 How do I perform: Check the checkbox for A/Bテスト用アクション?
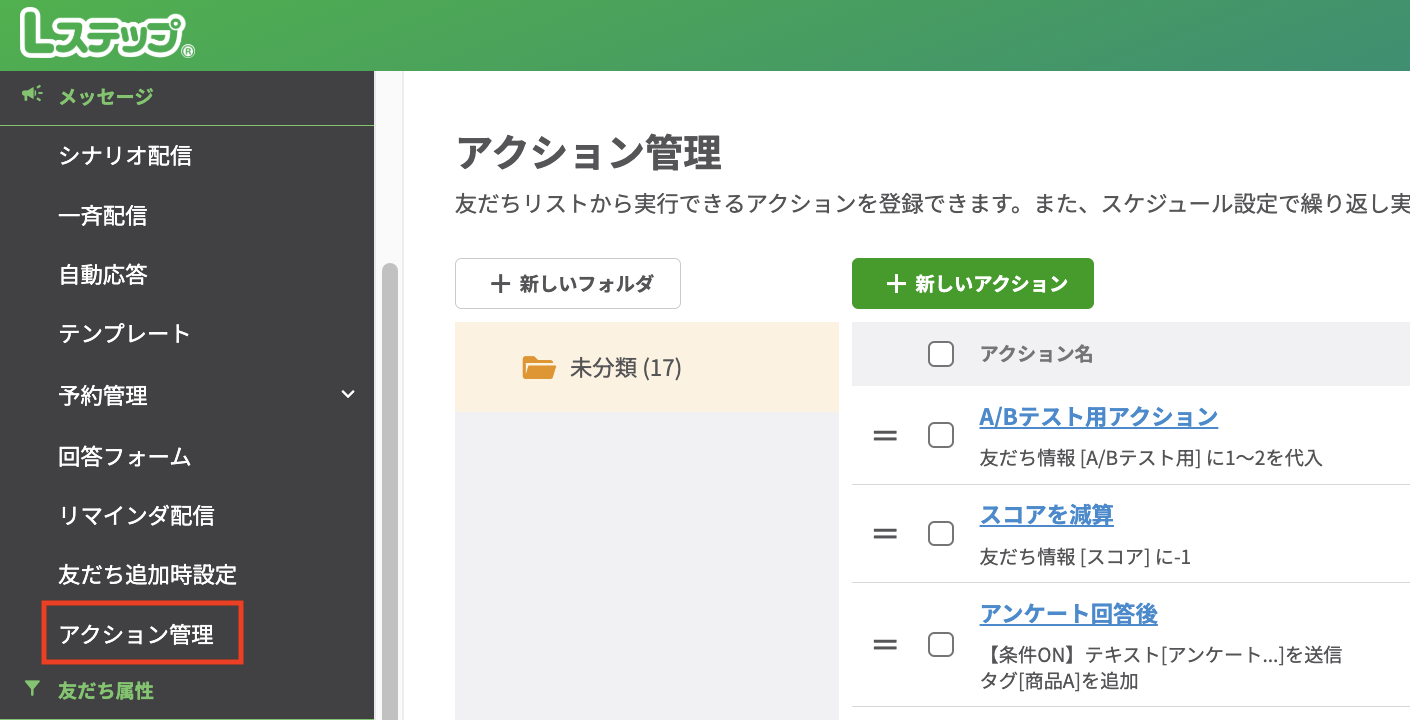940,435
